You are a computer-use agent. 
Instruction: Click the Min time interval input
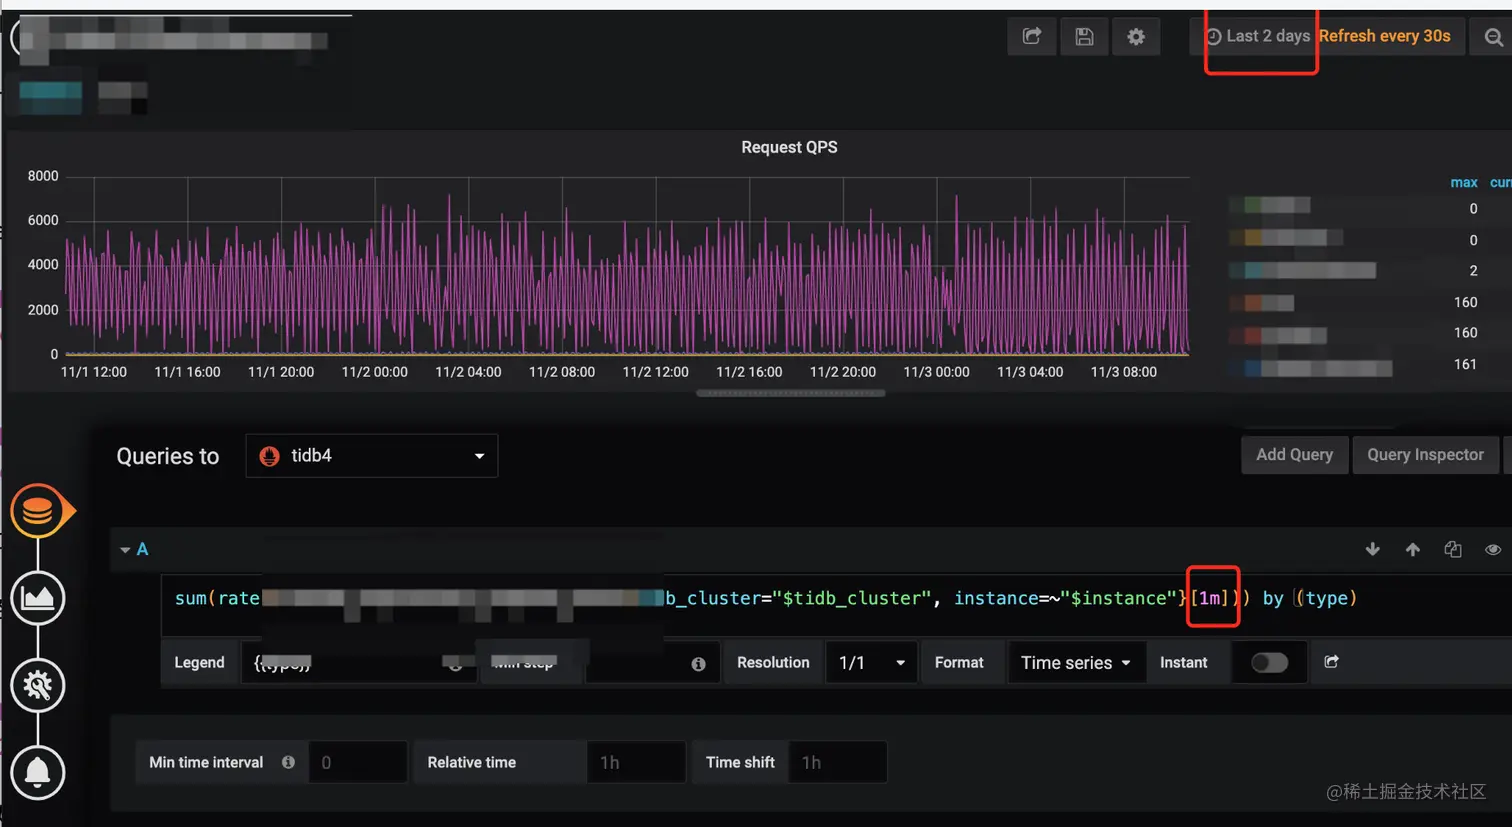[x=358, y=762]
